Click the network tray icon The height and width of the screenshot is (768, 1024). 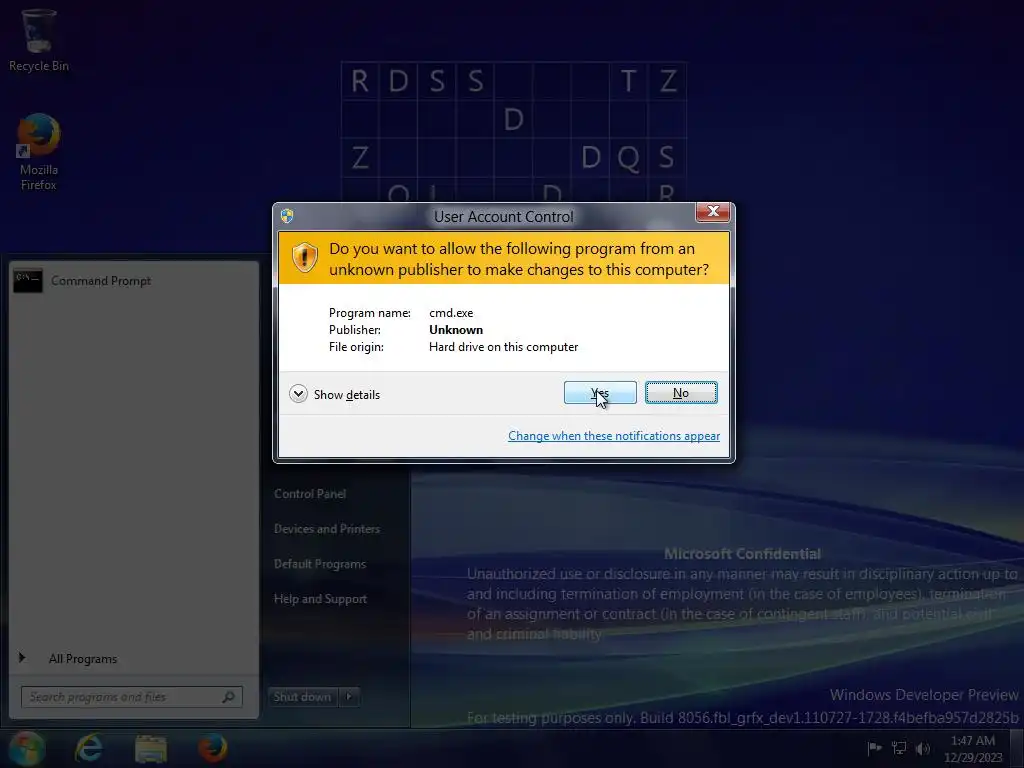click(x=899, y=748)
